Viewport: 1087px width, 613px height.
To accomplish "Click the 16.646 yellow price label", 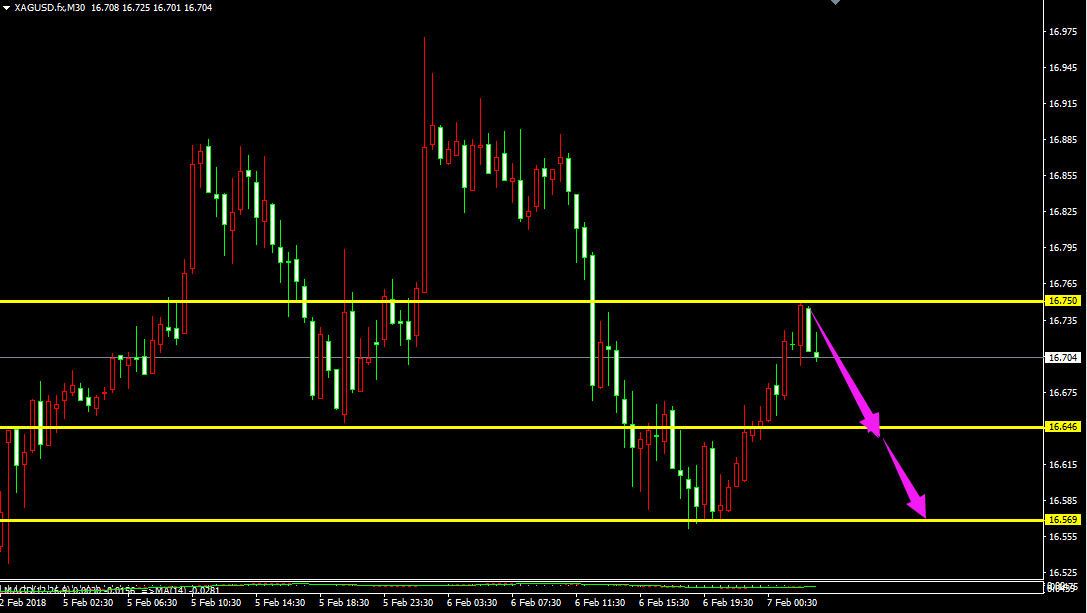I will tap(1062, 427).
